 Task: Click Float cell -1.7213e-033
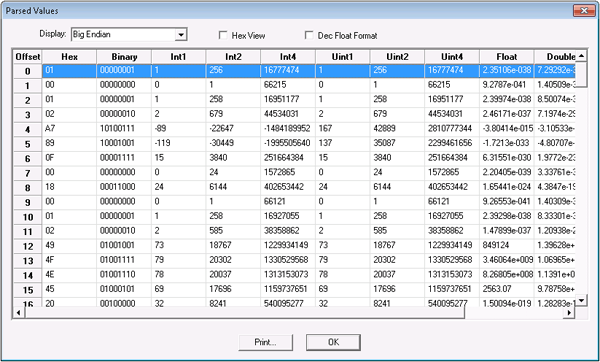coord(507,143)
